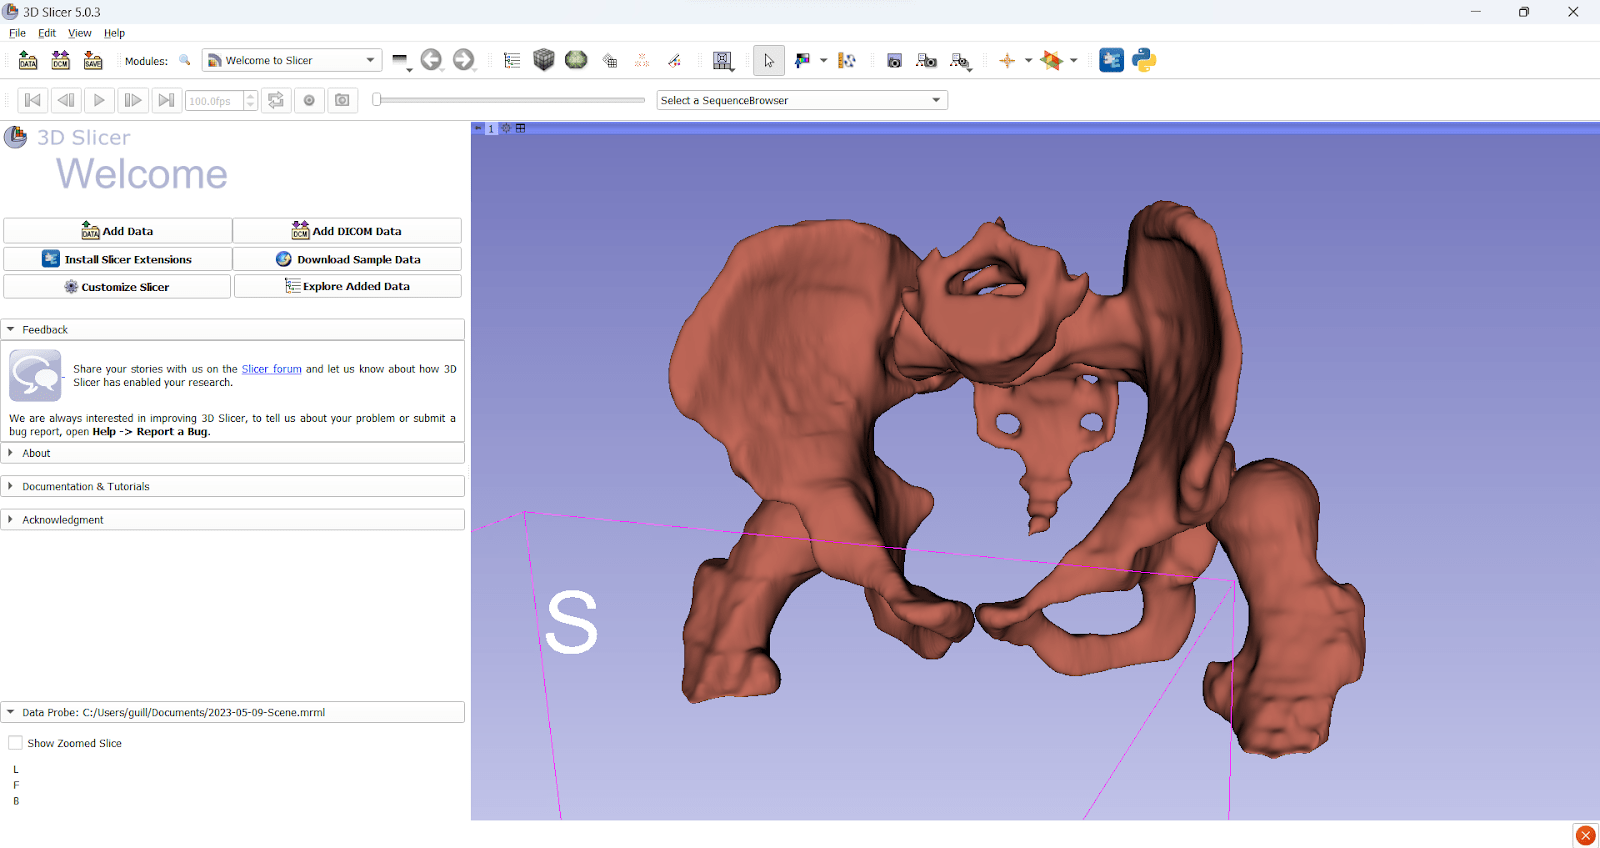Open the Load Data toolbar icon
This screenshot has width=1600, height=848.
pyautogui.click(x=28, y=61)
